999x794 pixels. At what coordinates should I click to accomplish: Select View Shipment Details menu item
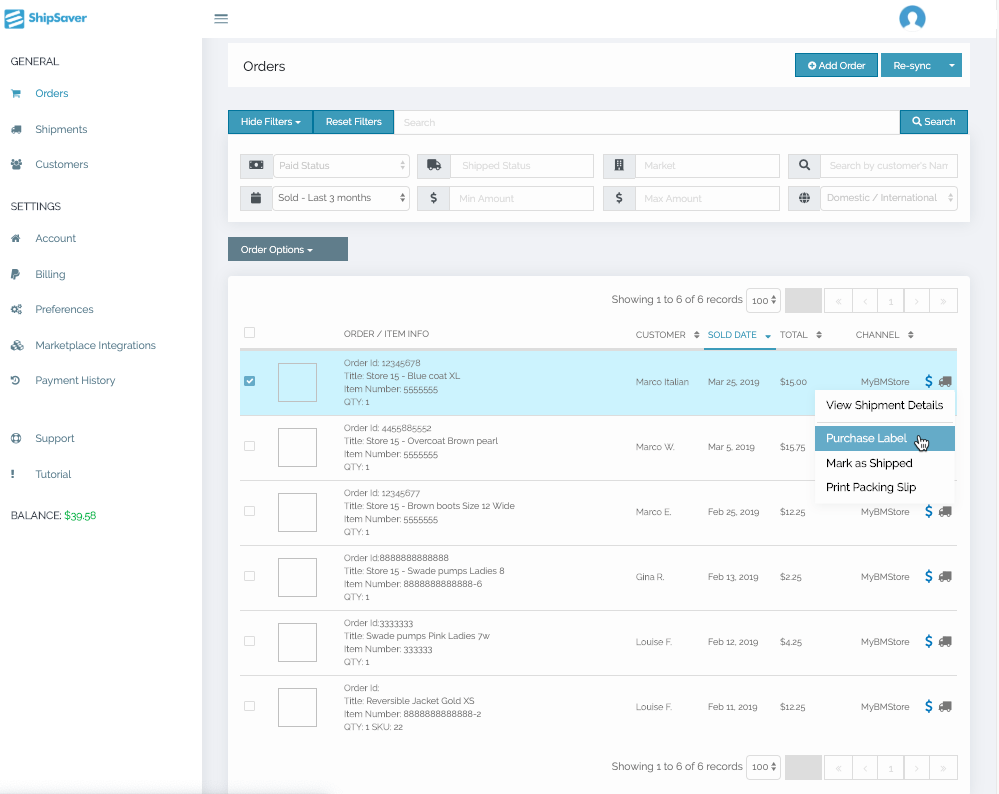(x=884, y=405)
